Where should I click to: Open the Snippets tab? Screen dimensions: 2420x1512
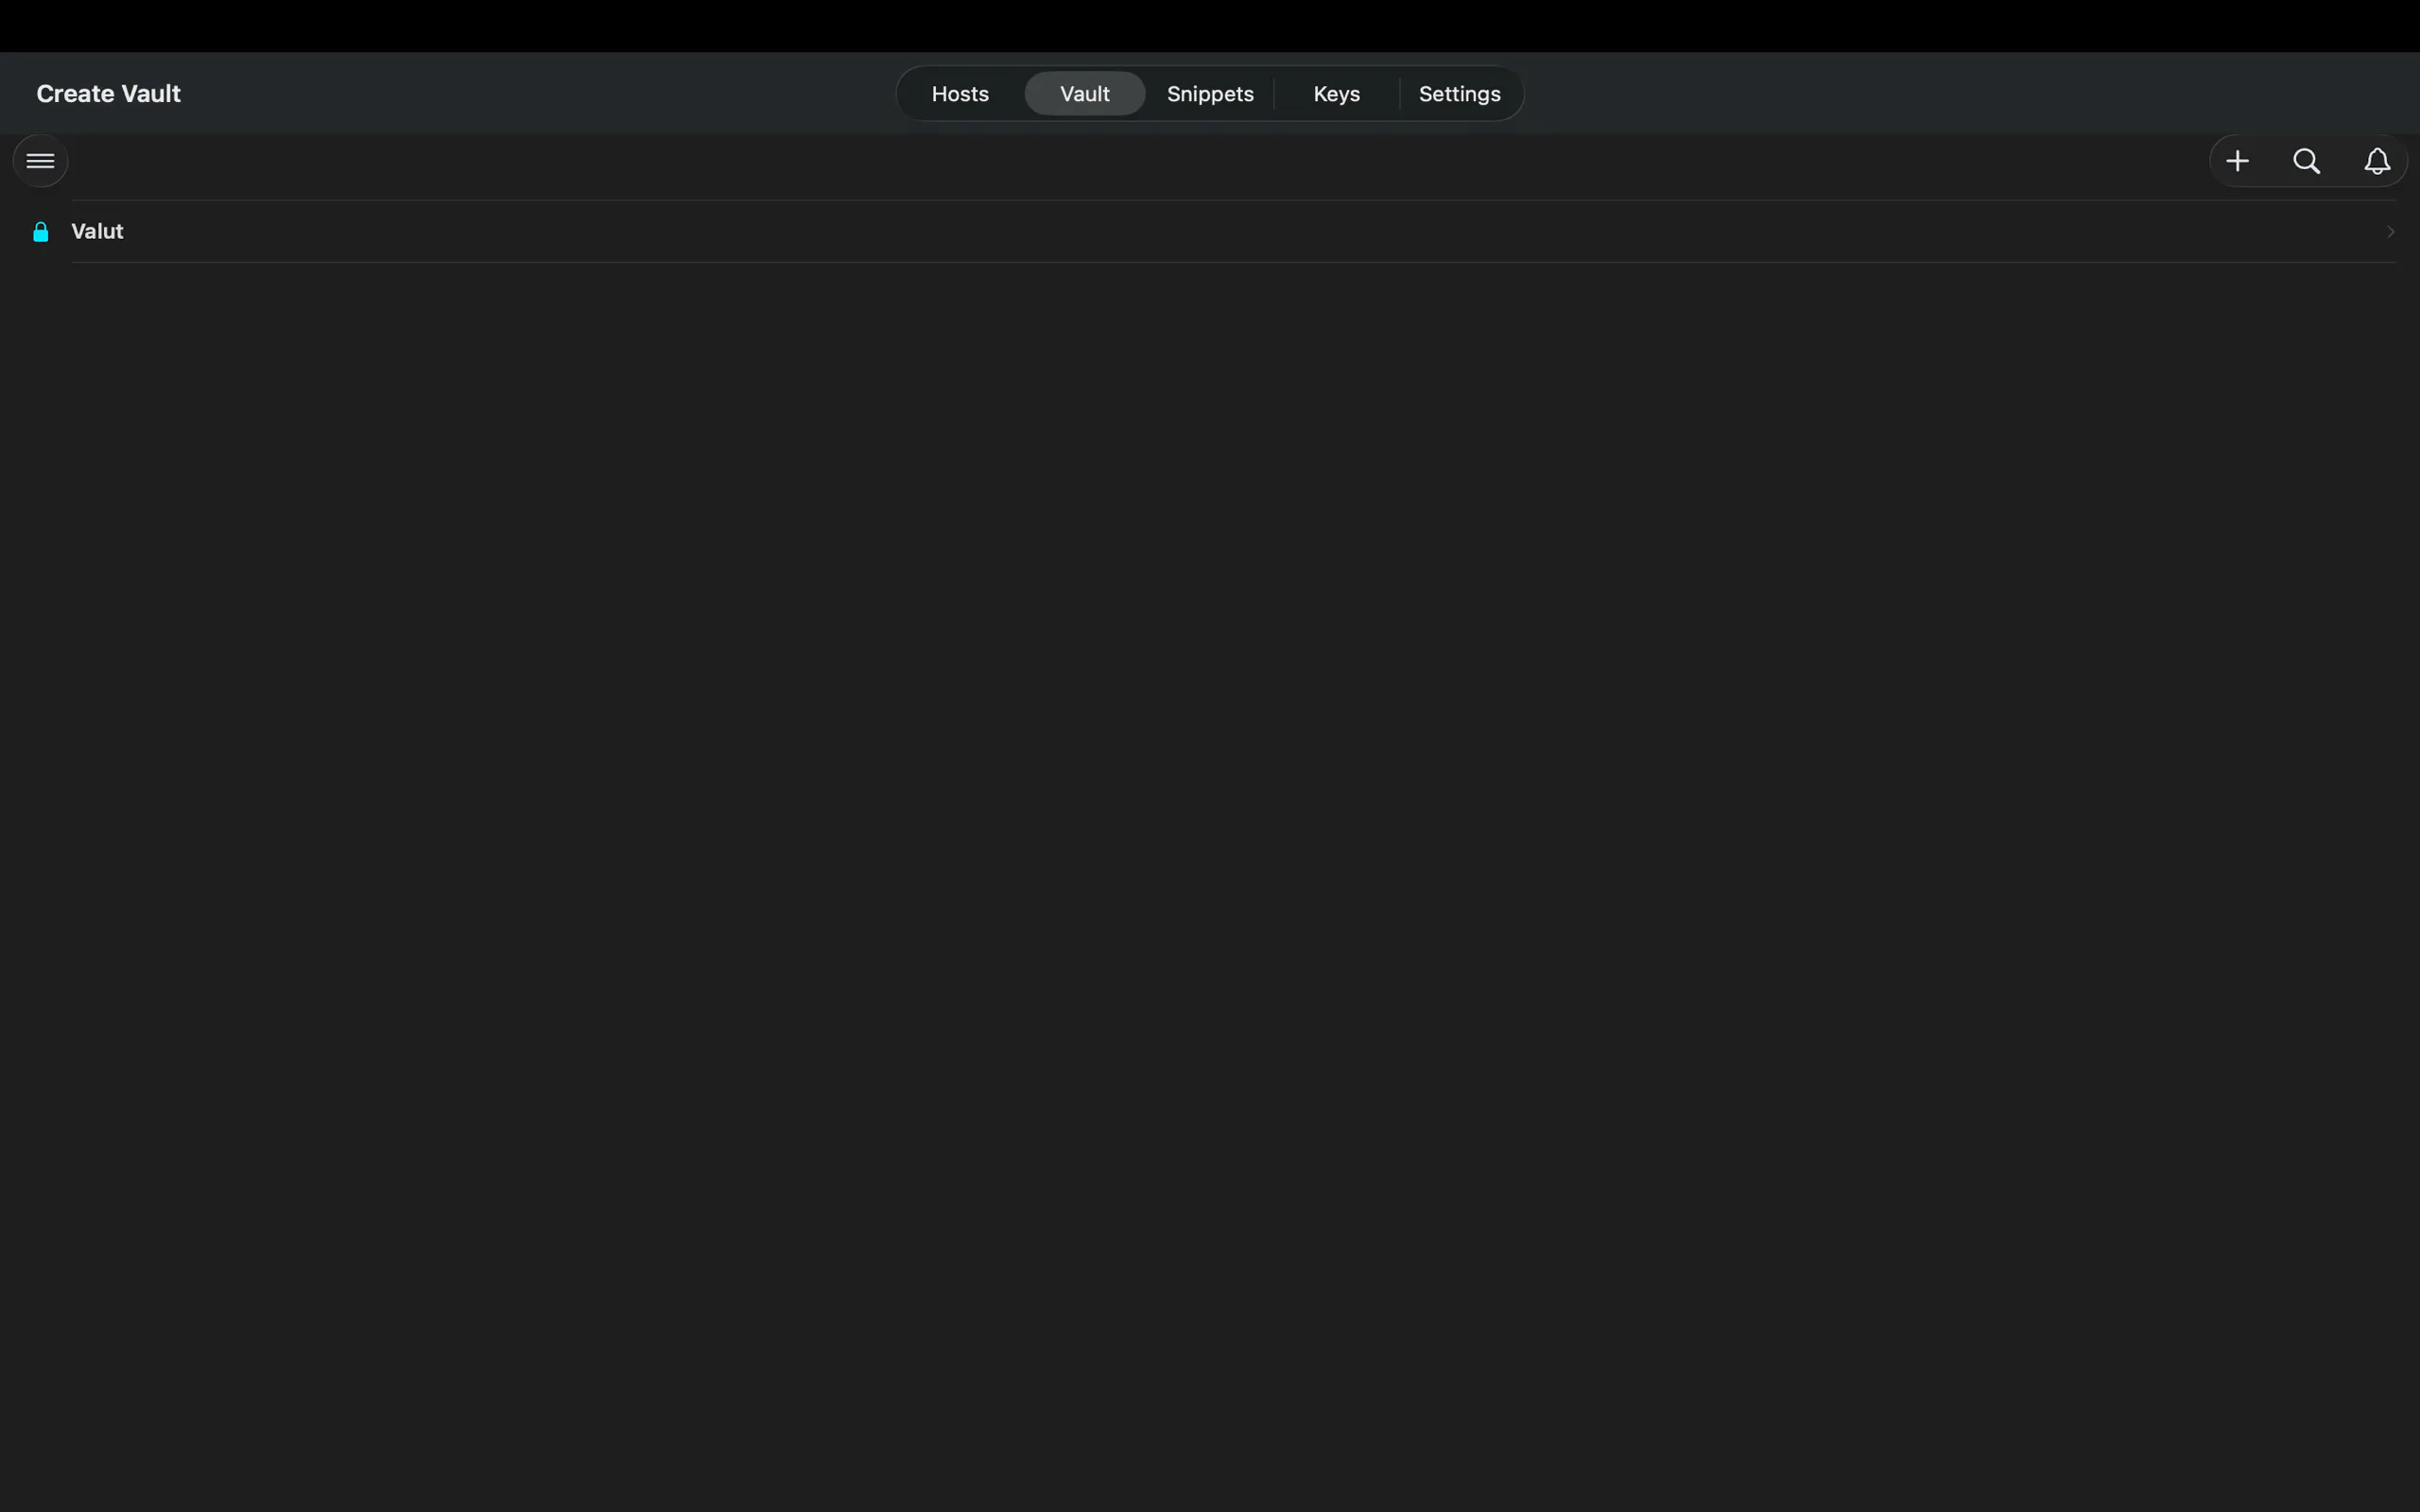point(1210,94)
